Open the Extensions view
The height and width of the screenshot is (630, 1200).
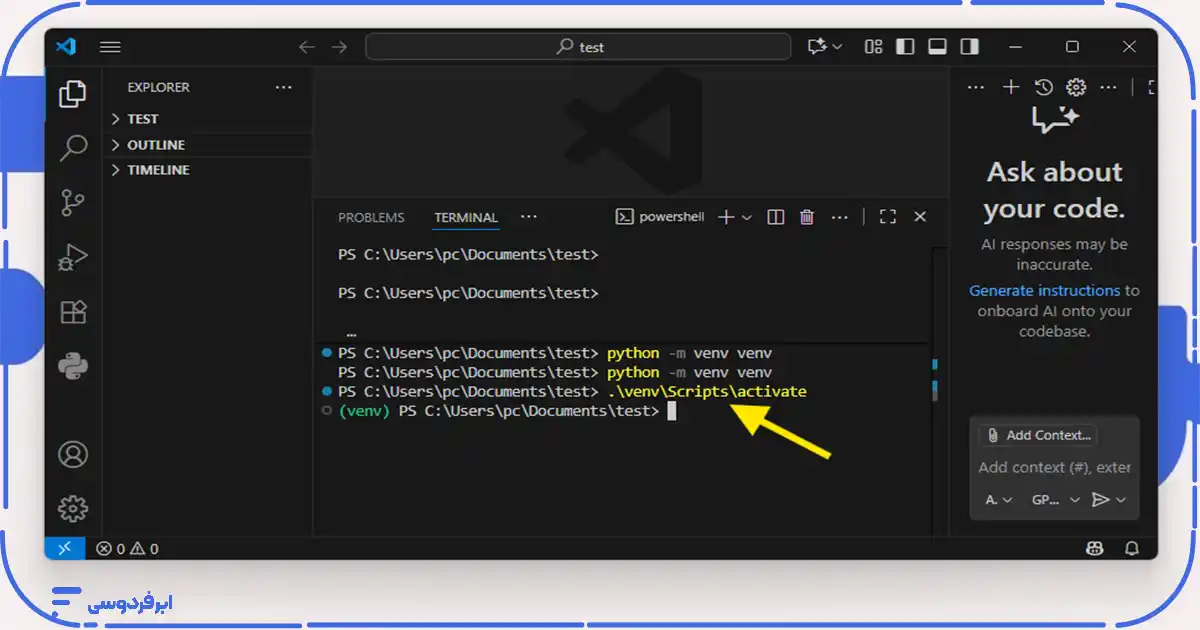pos(73,312)
